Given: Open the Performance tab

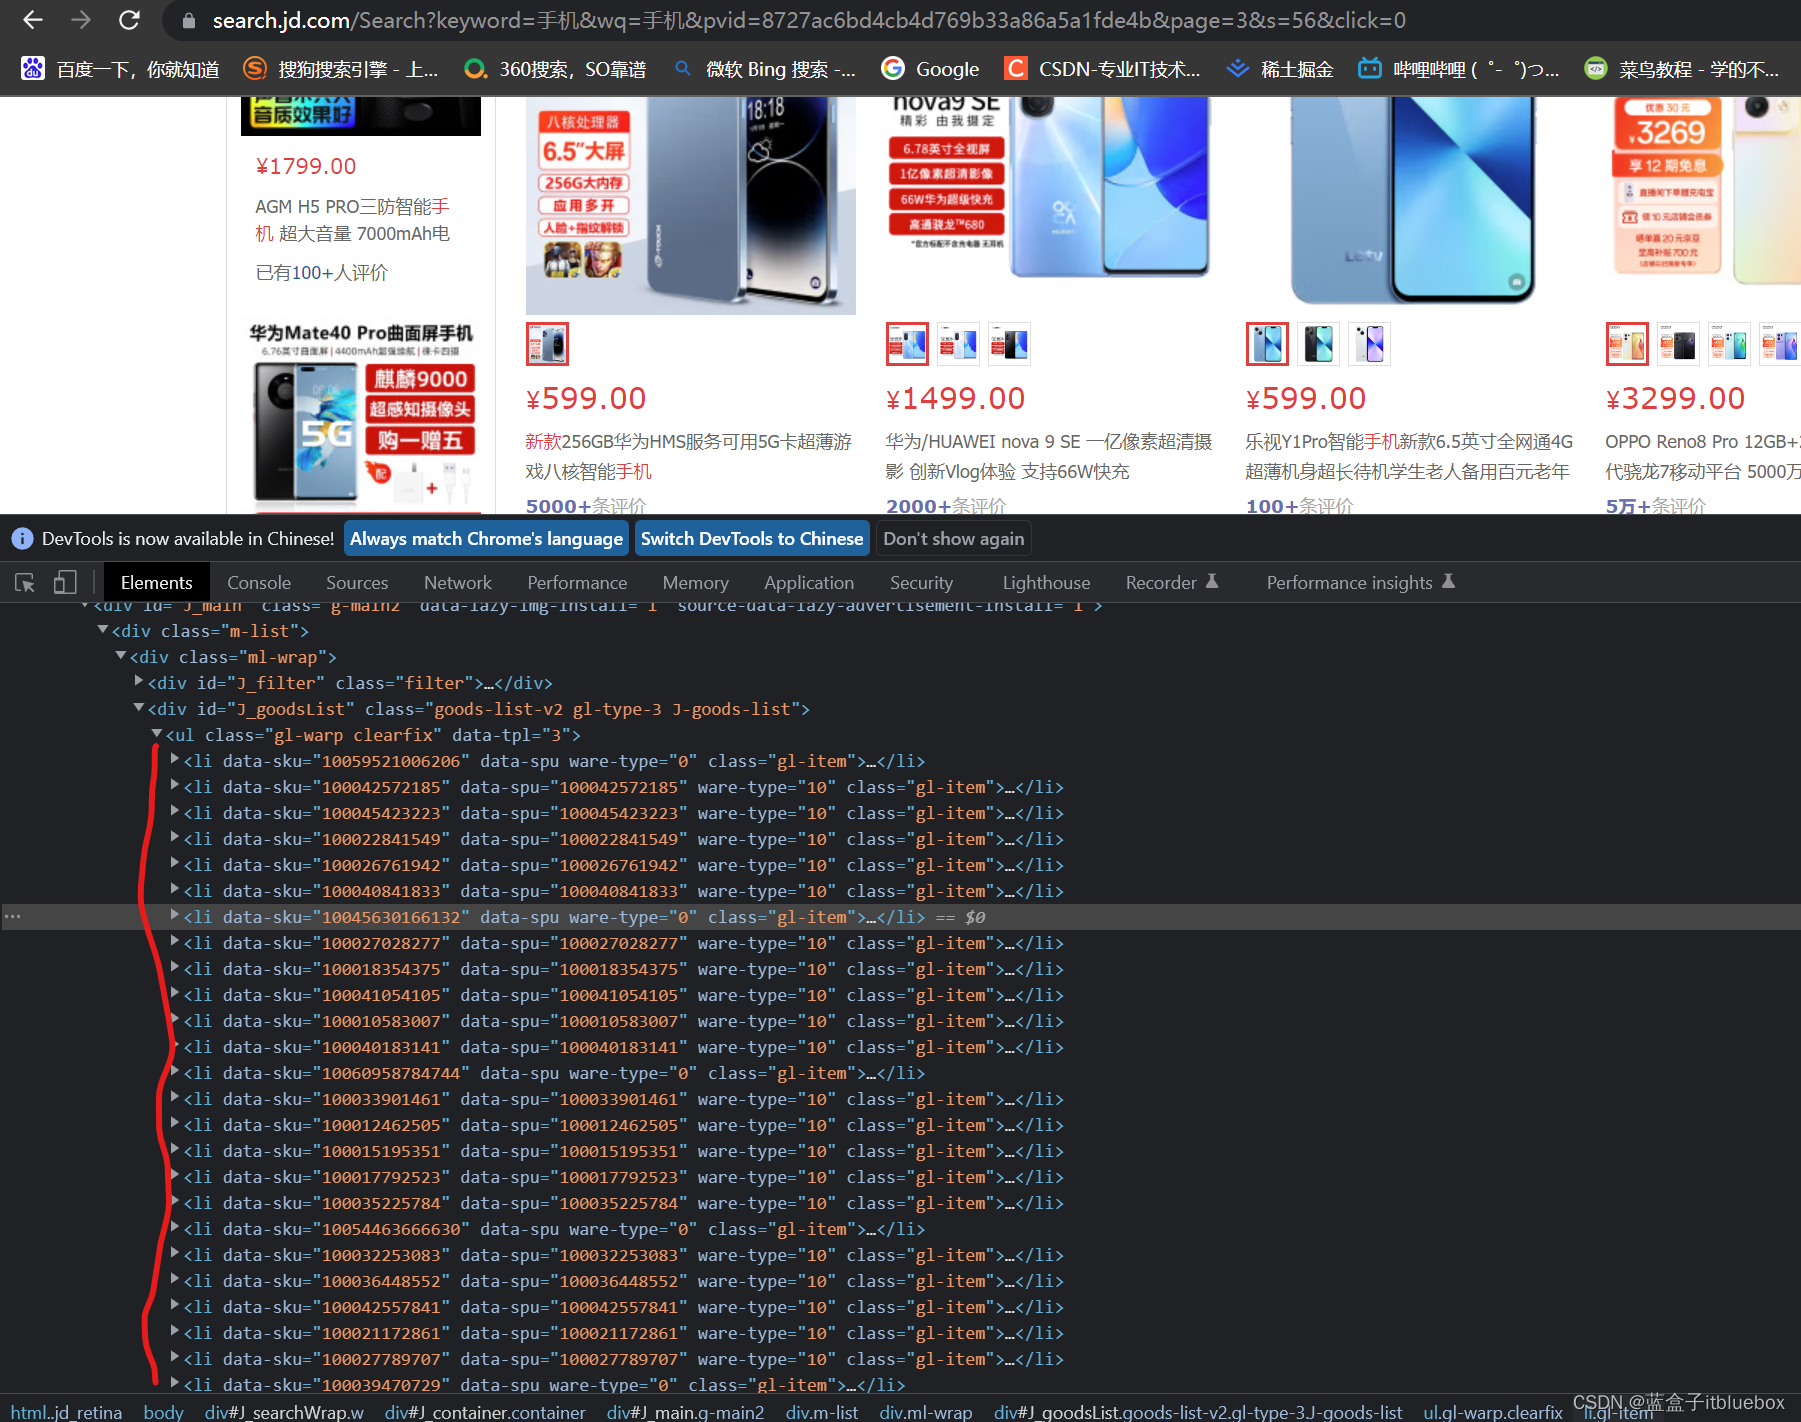Looking at the screenshot, I should [x=577, y=582].
